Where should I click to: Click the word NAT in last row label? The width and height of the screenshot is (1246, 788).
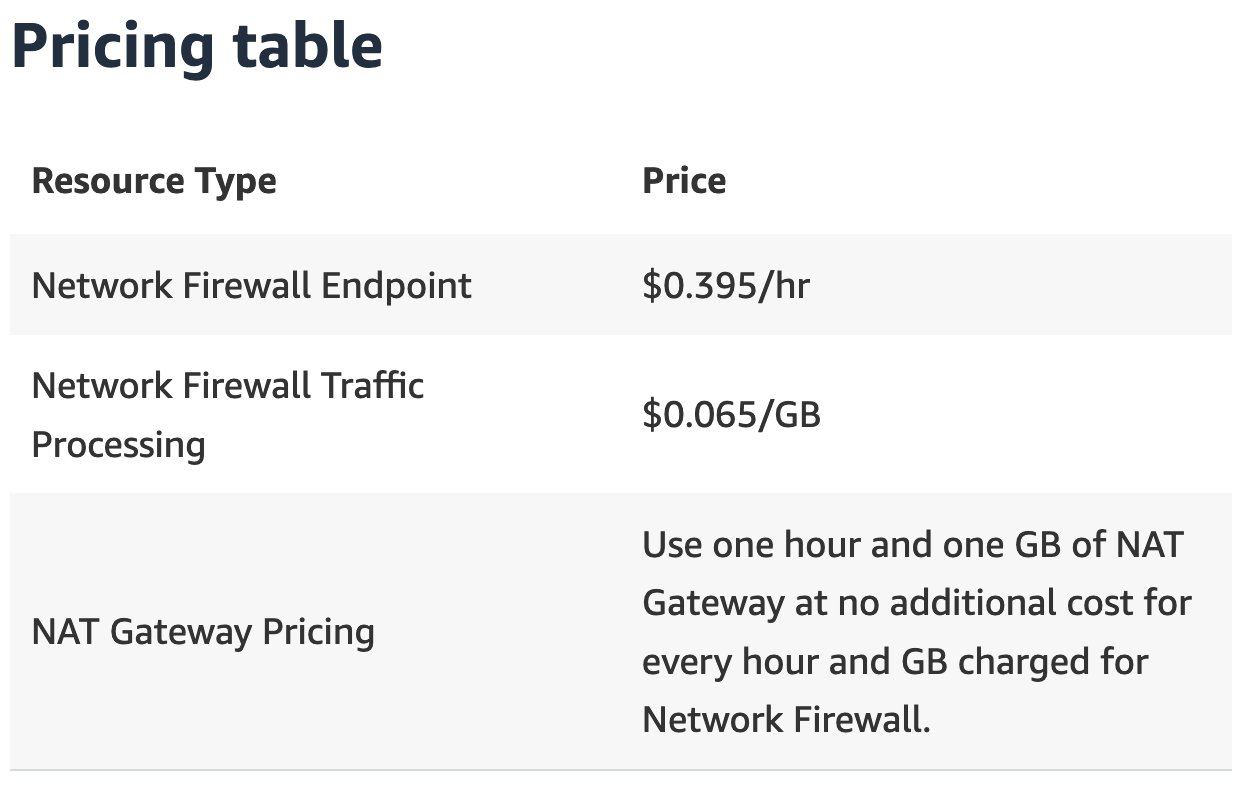[65, 632]
